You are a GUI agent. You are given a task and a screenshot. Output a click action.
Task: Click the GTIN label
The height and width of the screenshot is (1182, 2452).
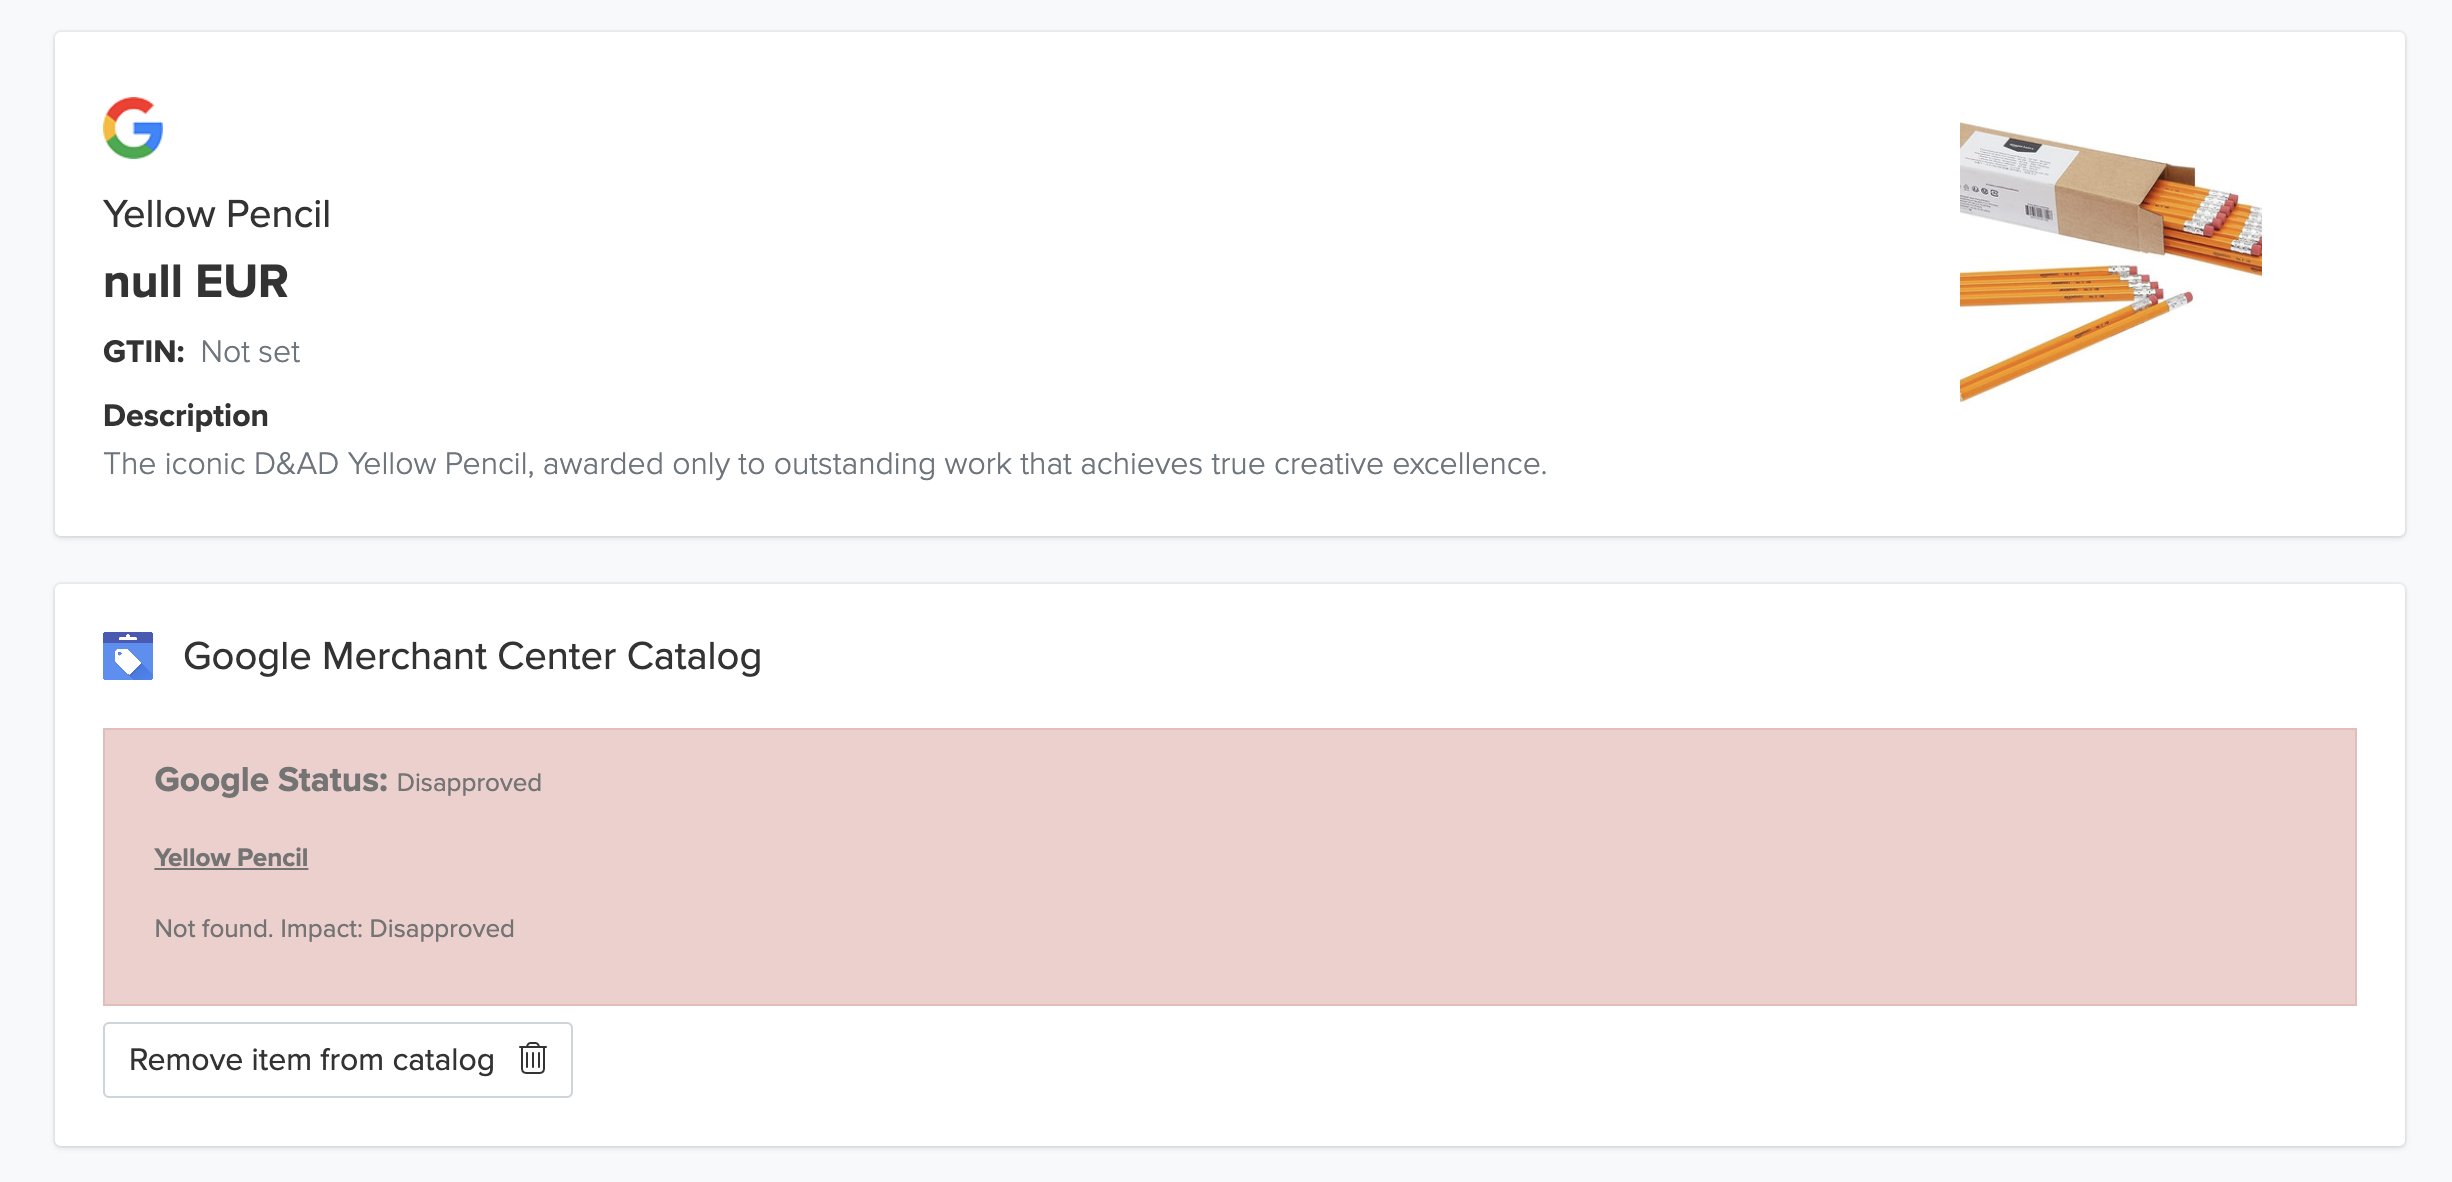click(x=144, y=352)
